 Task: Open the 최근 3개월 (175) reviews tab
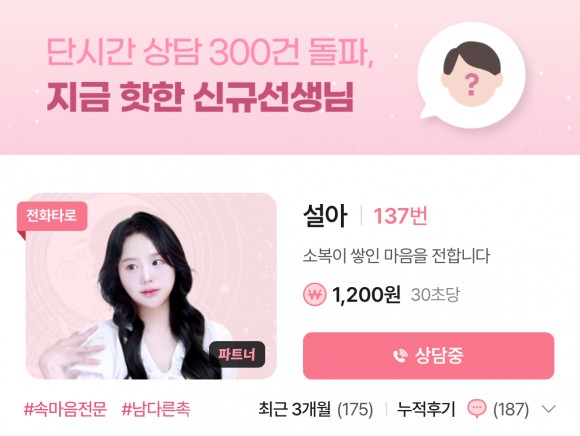[x=316, y=409]
